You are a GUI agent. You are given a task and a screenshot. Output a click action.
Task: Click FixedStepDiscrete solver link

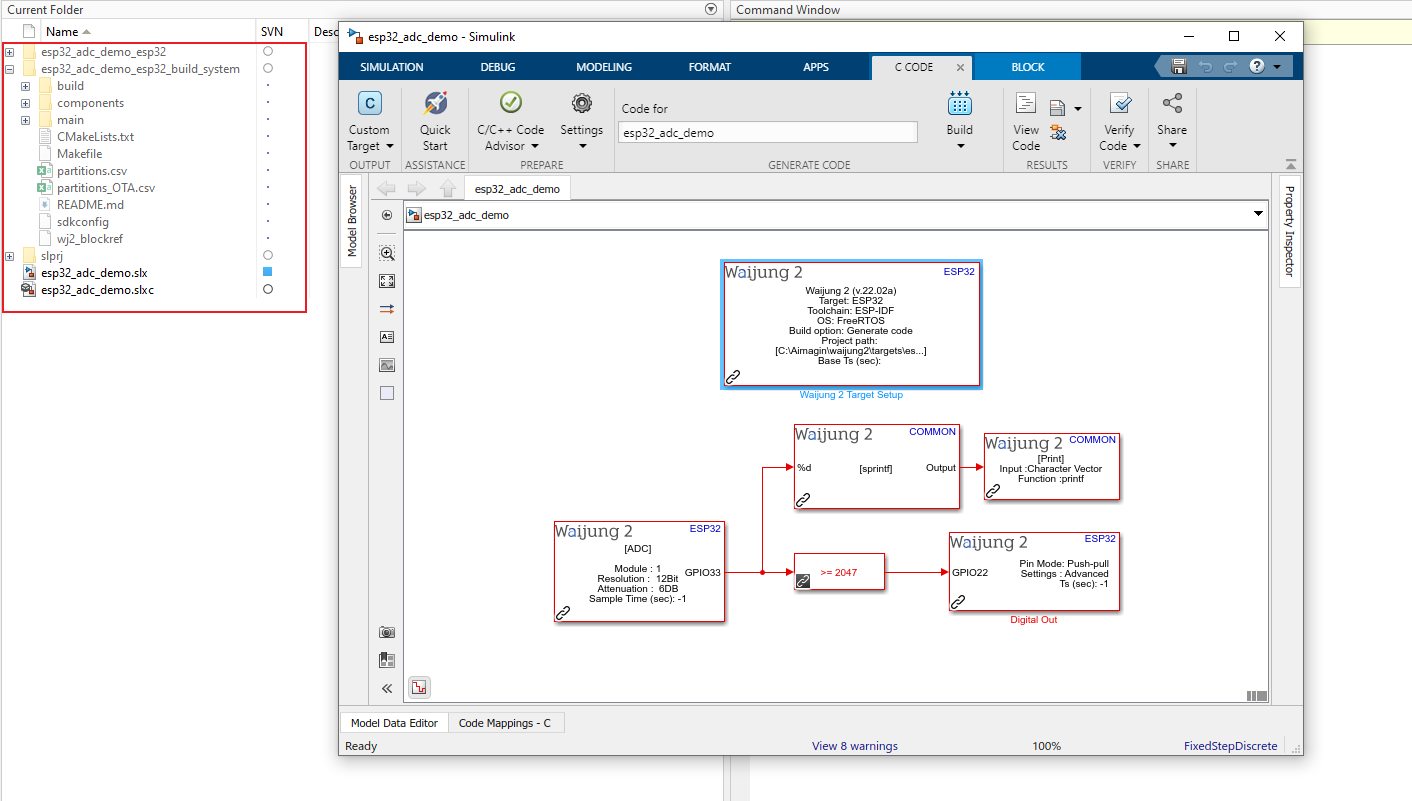click(x=1230, y=746)
